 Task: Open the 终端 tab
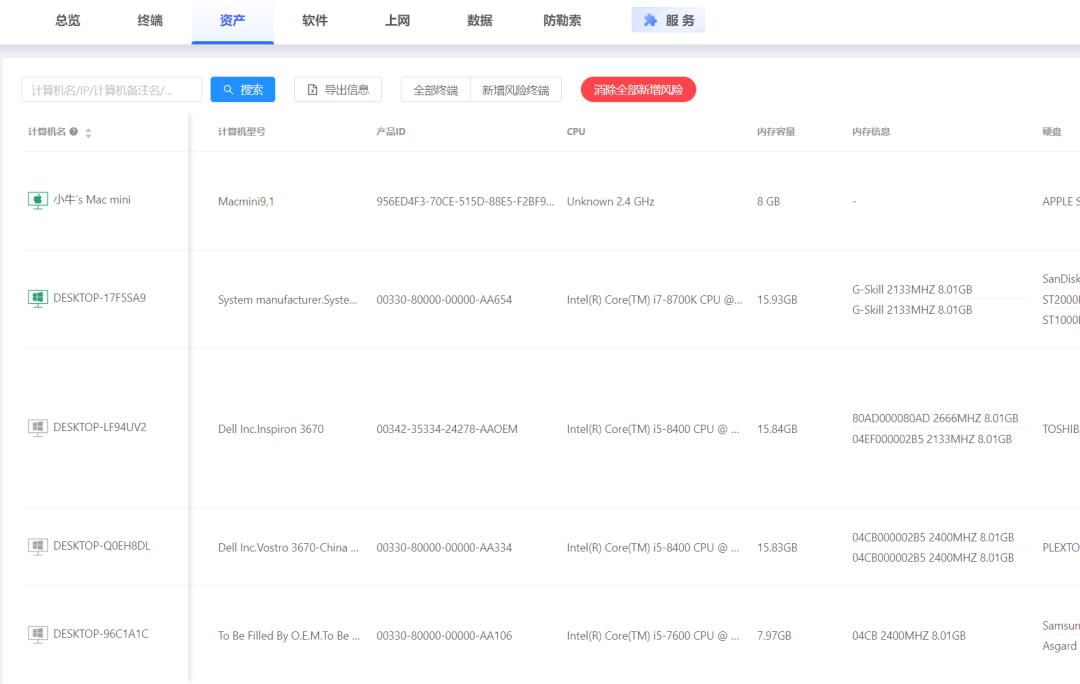click(x=150, y=20)
